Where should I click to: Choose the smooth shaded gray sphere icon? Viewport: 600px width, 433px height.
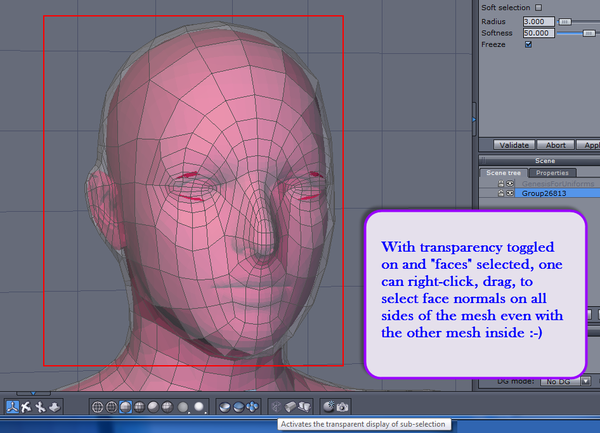pyautogui.click(x=154, y=407)
